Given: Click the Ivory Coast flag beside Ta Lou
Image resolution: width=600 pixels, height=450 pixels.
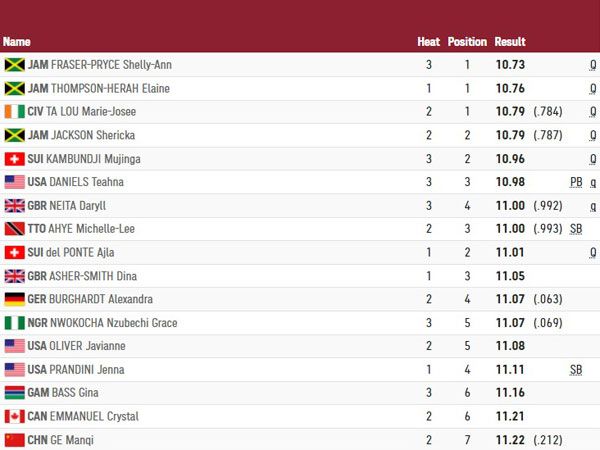Looking at the screenshot, I should point(14,112).
